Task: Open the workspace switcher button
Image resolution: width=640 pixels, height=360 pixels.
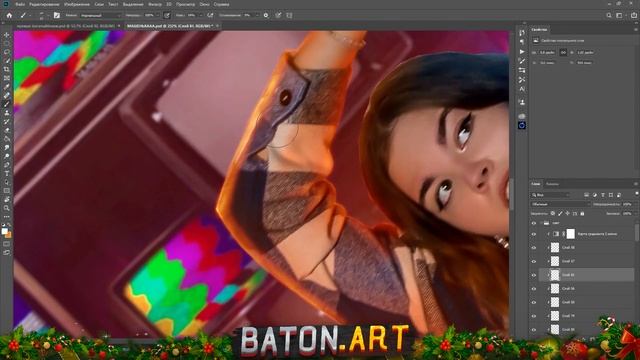Action: pyautogui.click(x=620, y=16)
